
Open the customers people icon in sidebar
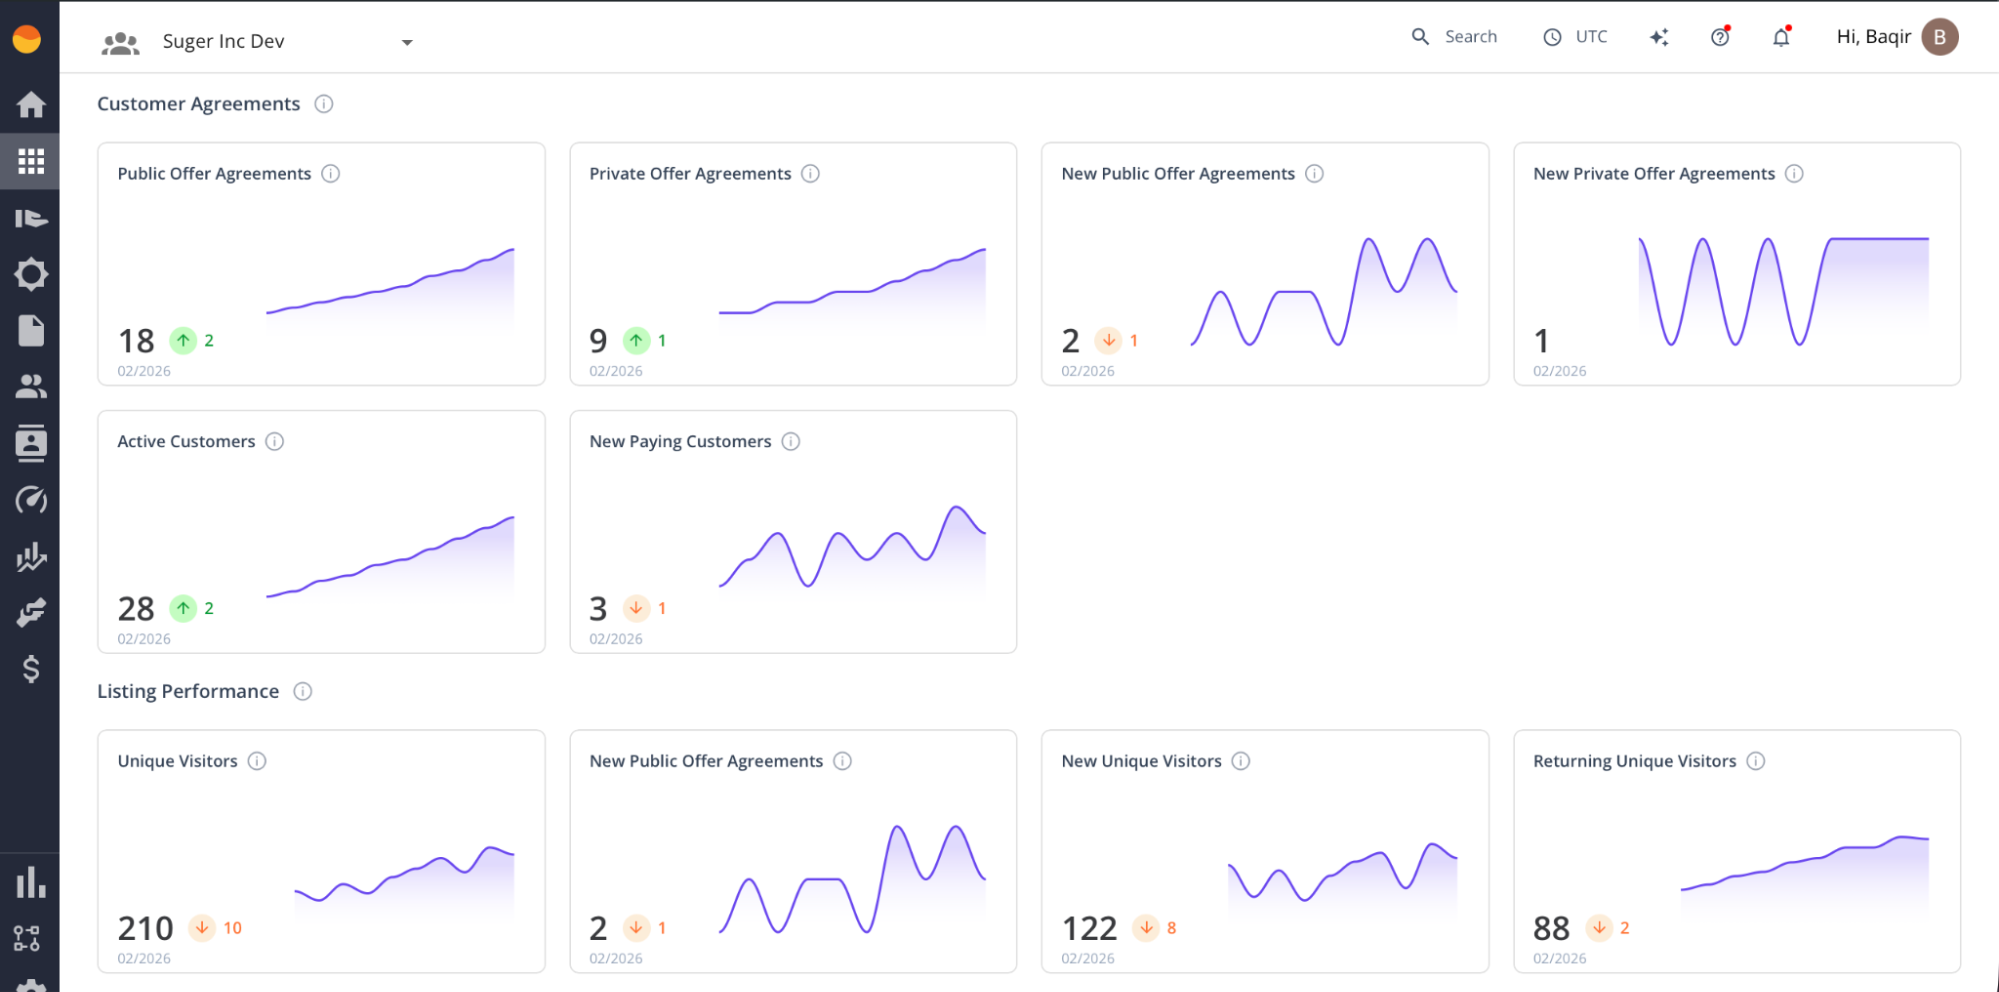pyautogui.click(x=30, y=386)
